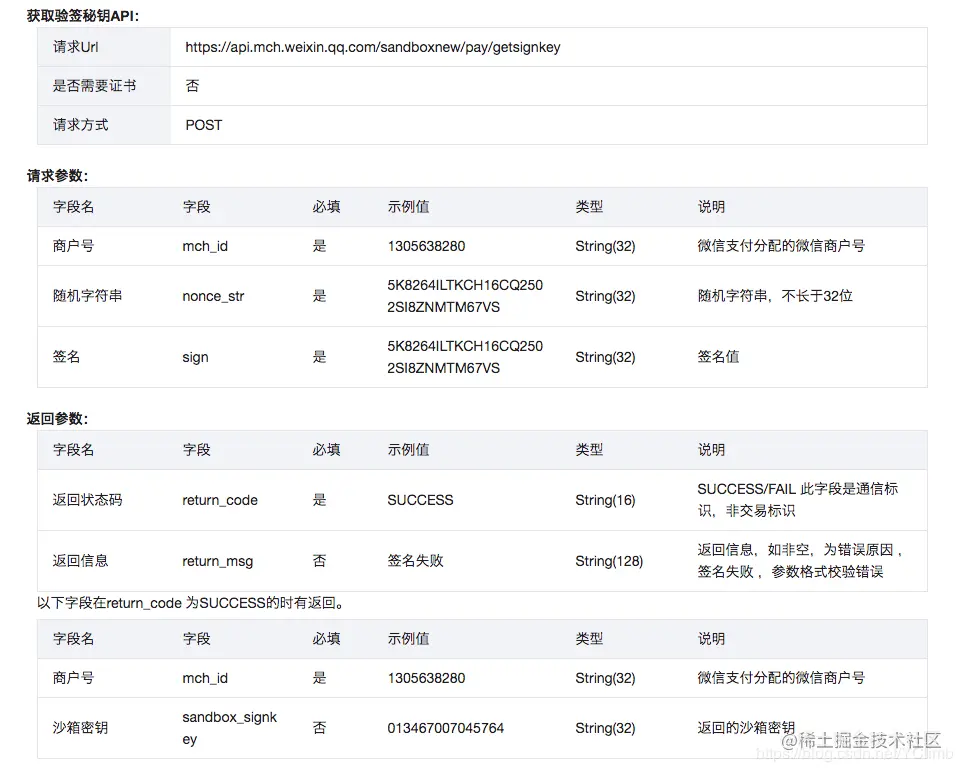Viewport: 963px width, 772px height.
Task: Click '否' in the return_msg row
Action: tap(319, 561)
